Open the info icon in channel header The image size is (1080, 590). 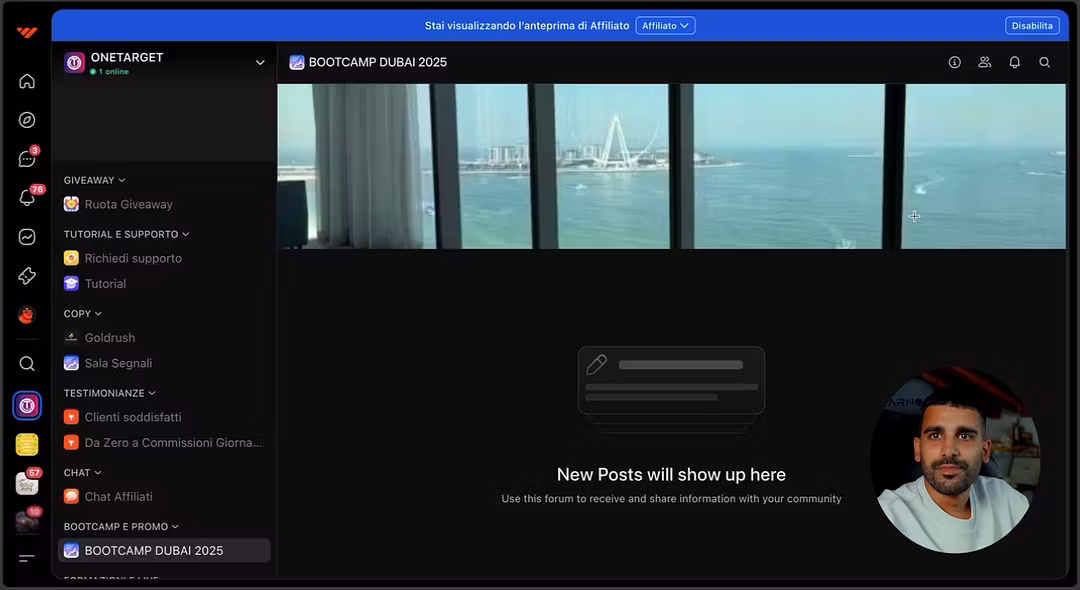click(x=955, y=62)
